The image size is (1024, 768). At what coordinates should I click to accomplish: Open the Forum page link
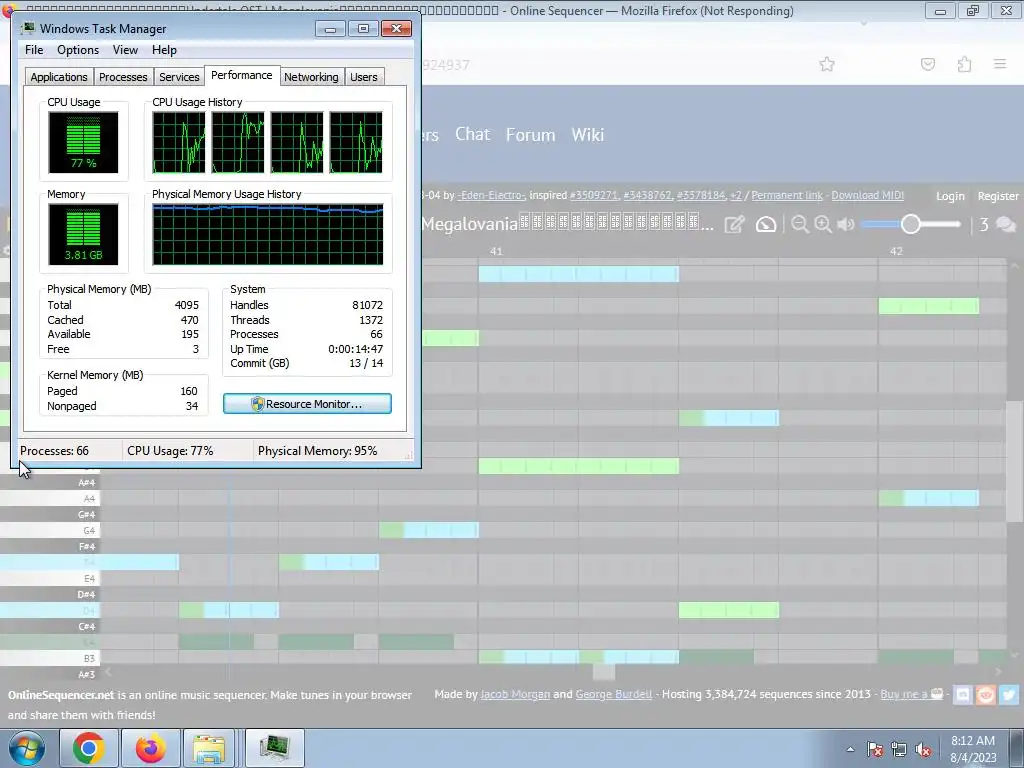pos(530,135)
